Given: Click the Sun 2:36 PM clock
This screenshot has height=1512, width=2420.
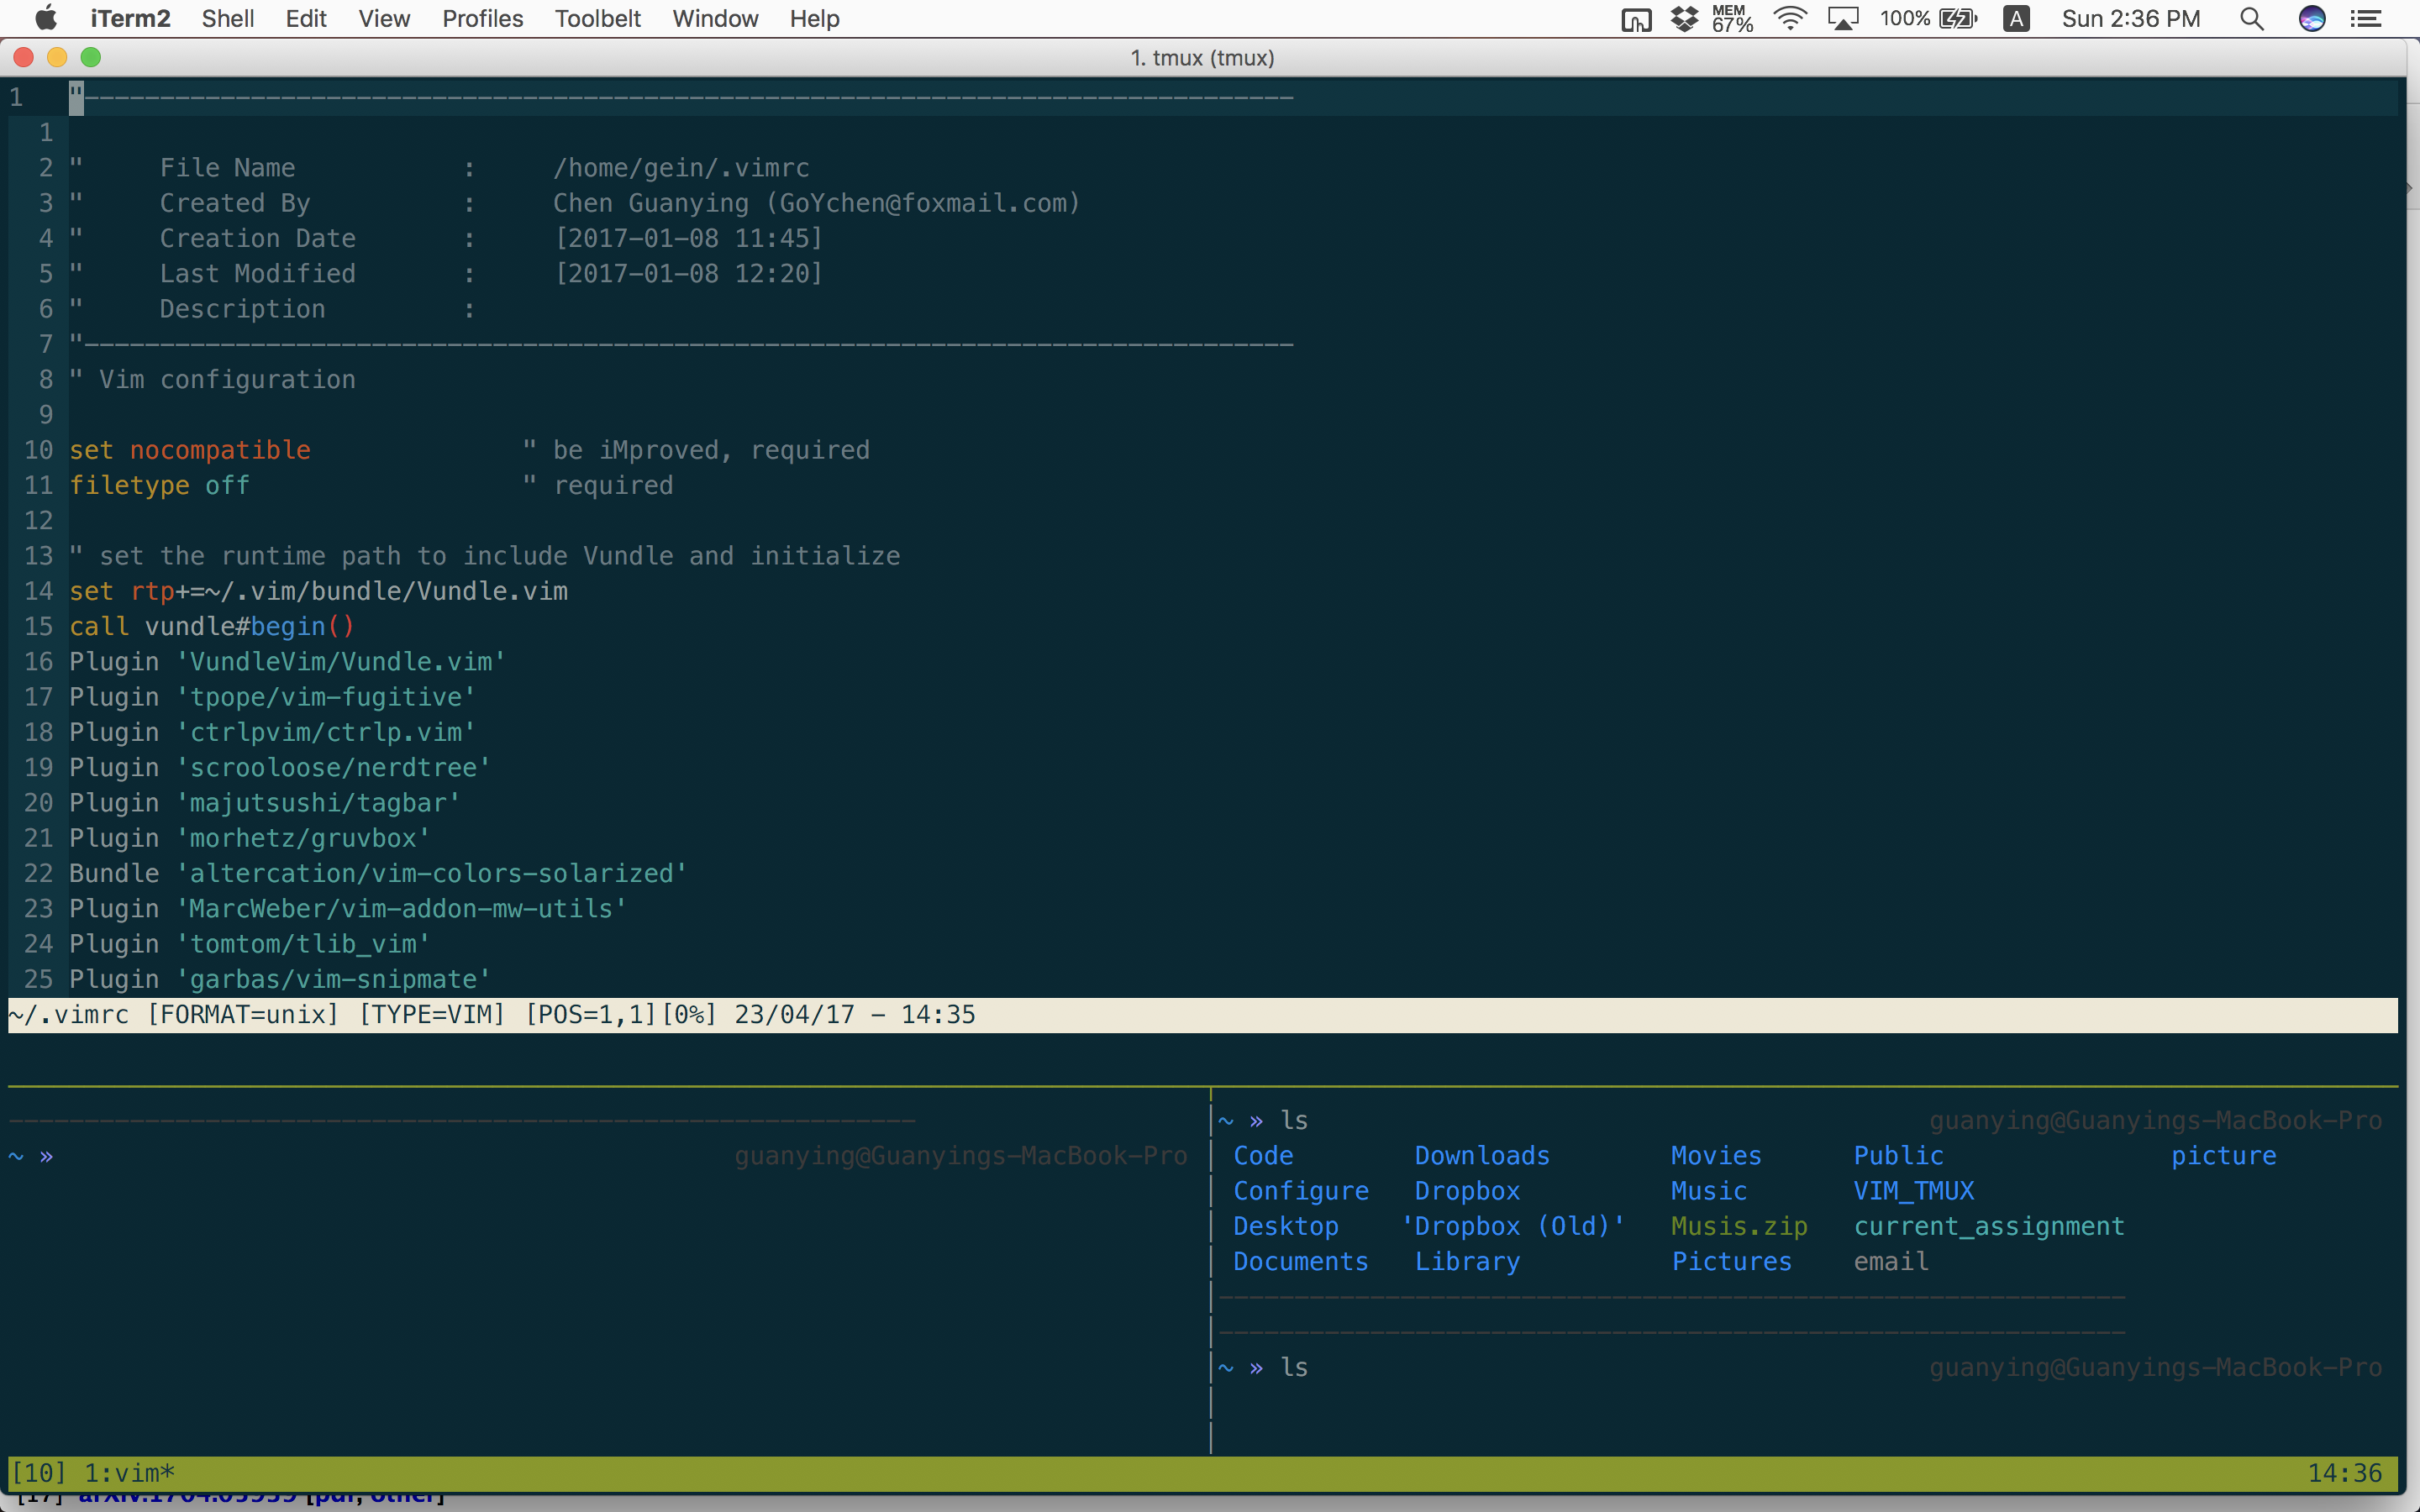Looking at the screenshot, I should tap(2130, 18).
